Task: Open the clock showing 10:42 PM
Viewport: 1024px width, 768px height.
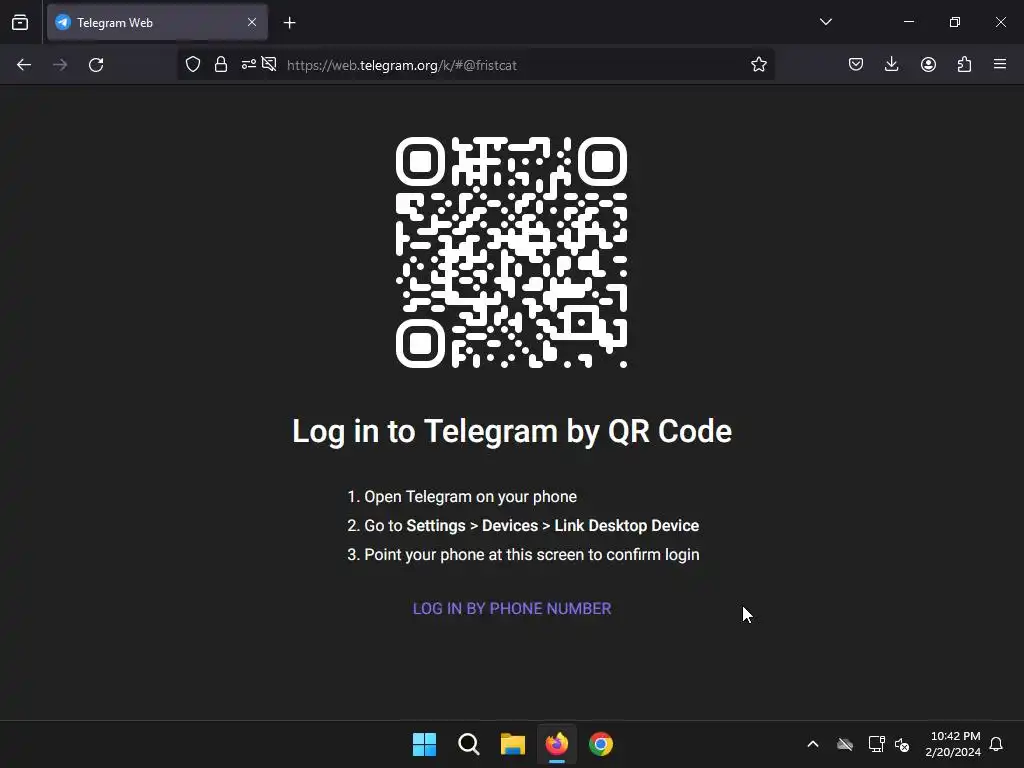Action: tap(953, 744)
